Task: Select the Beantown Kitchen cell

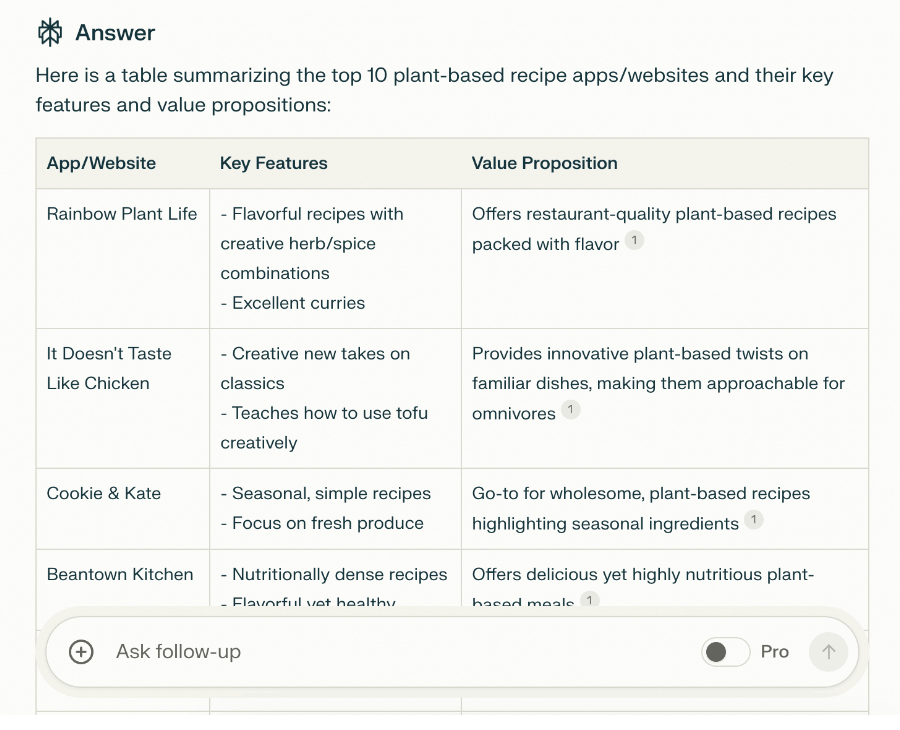Action: (120, 574)
